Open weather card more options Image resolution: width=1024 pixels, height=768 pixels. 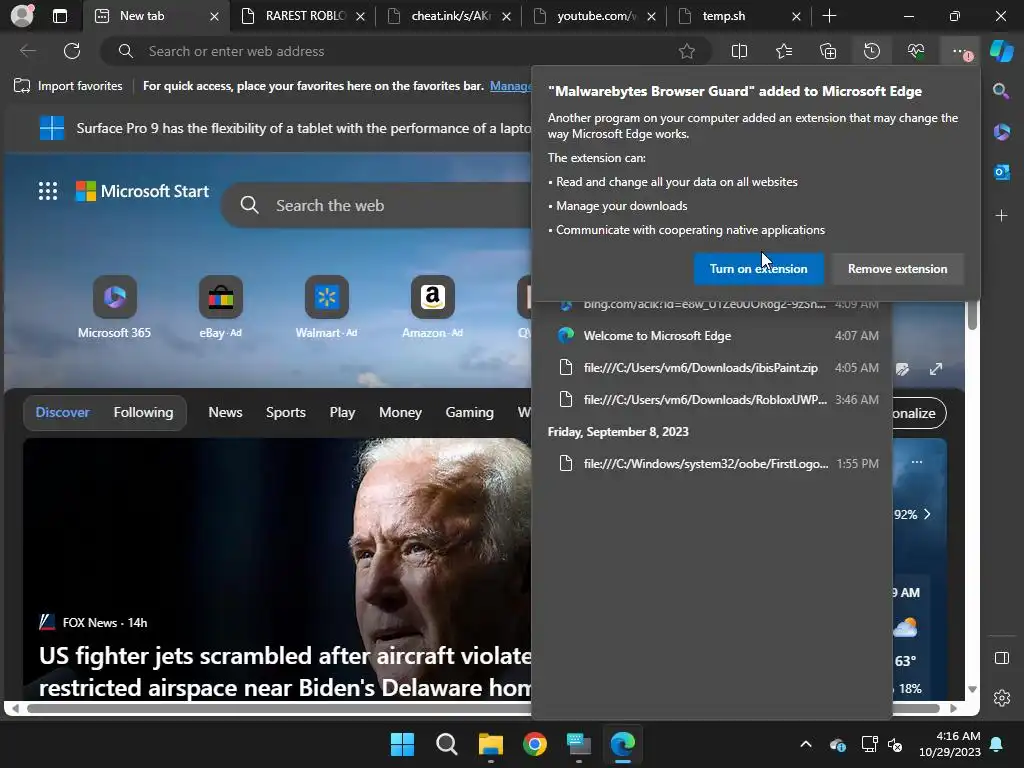(917, 462)
